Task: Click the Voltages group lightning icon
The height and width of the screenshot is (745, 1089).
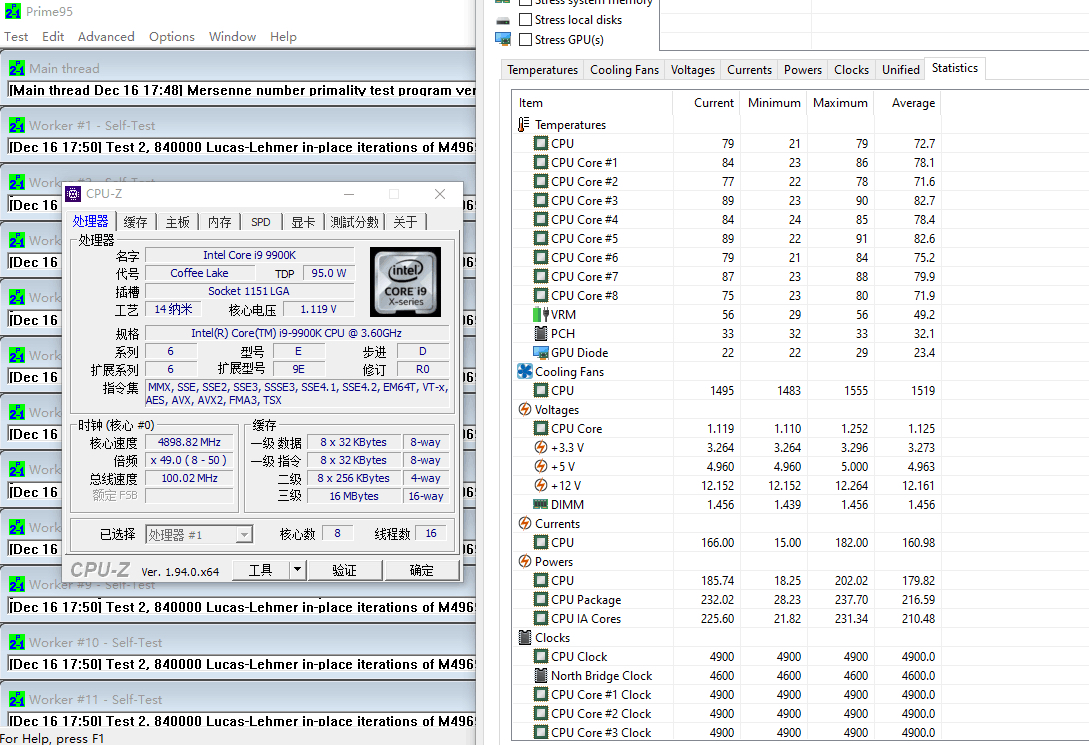Action: [525, 410]
